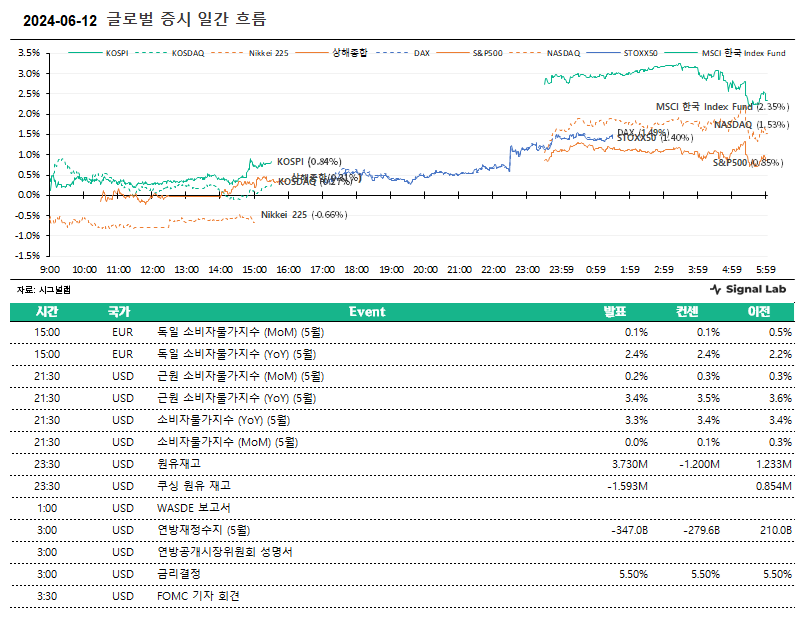Click the 쿠싱 원유 재고 event name
The image size is (805, 621).
194,486
